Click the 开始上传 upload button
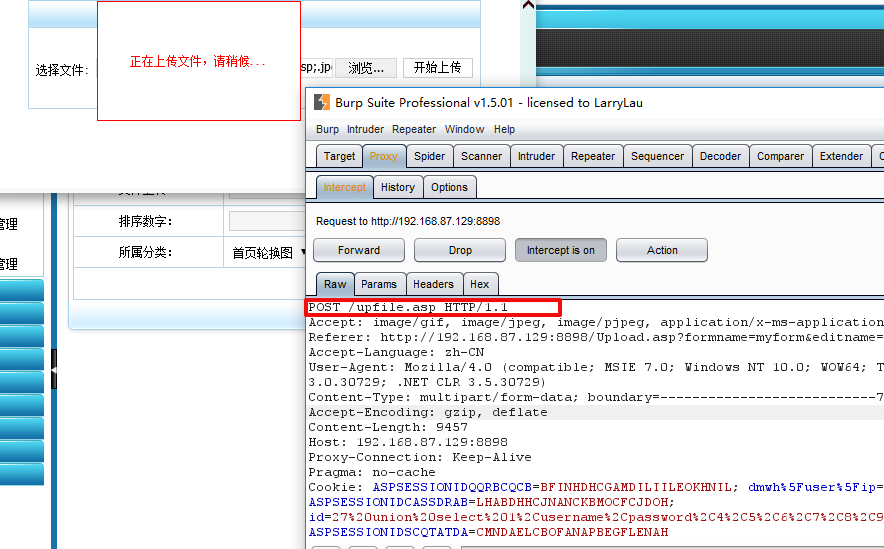 pyautogui.click(x=437, y=68)
